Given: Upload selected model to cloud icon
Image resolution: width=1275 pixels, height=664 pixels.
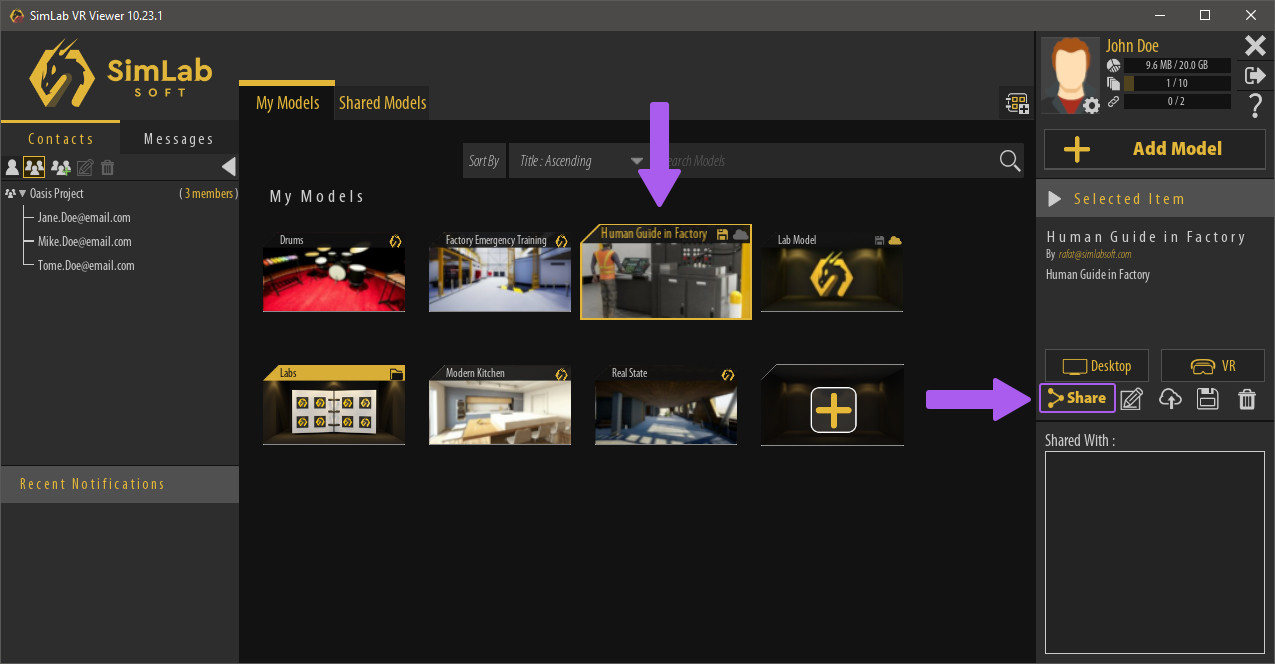Looking at the screenshot, I should (x=1170, y=399).
